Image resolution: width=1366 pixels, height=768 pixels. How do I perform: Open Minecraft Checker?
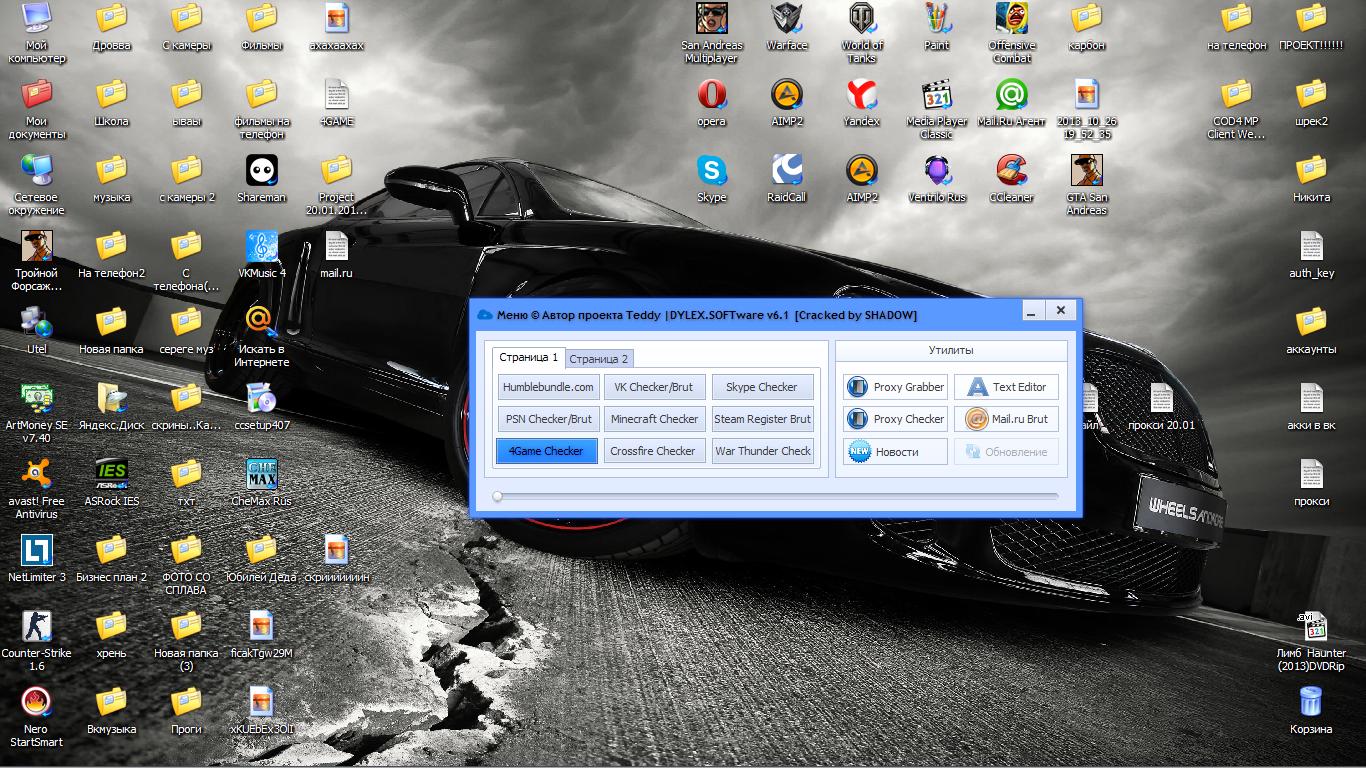654,419
